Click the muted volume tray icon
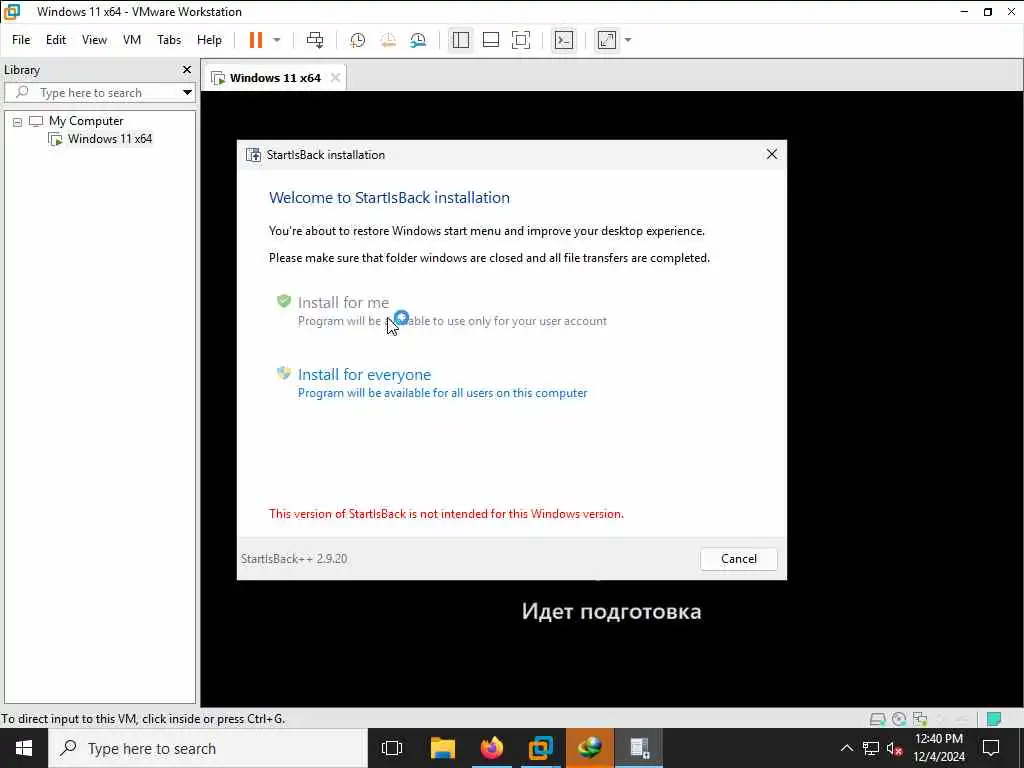The width and height of the screenshot is (1024, 768). click(x=895, y=748)
